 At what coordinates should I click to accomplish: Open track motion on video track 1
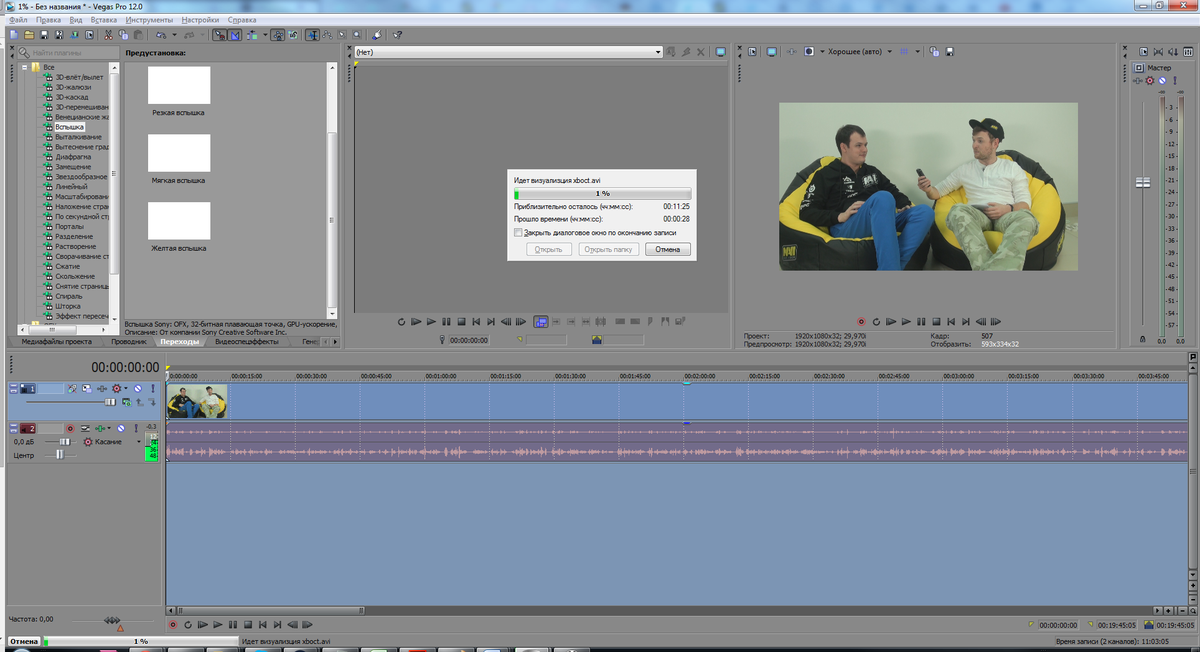(87, 388)
